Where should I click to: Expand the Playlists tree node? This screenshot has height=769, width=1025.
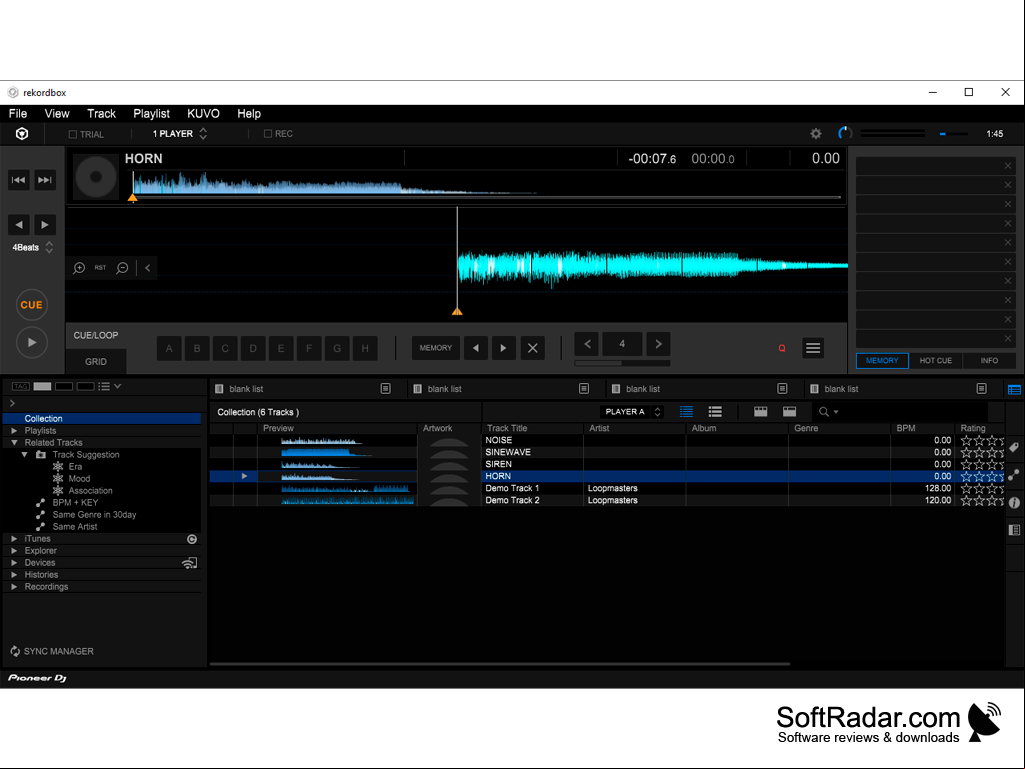click(x=14, y=431)
